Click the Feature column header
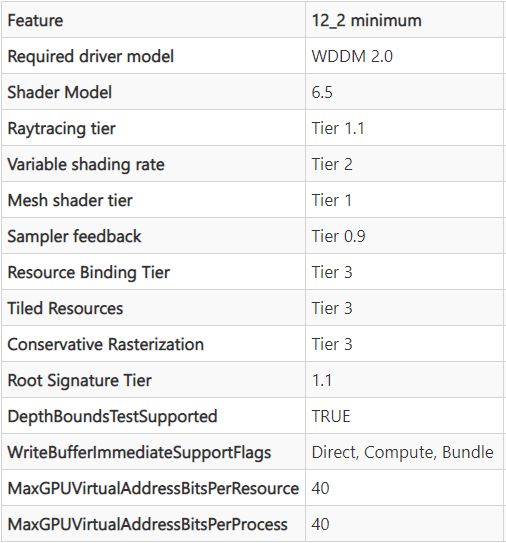Image resolution: width=506 pixels, height=543 pixels. point(35,20)
